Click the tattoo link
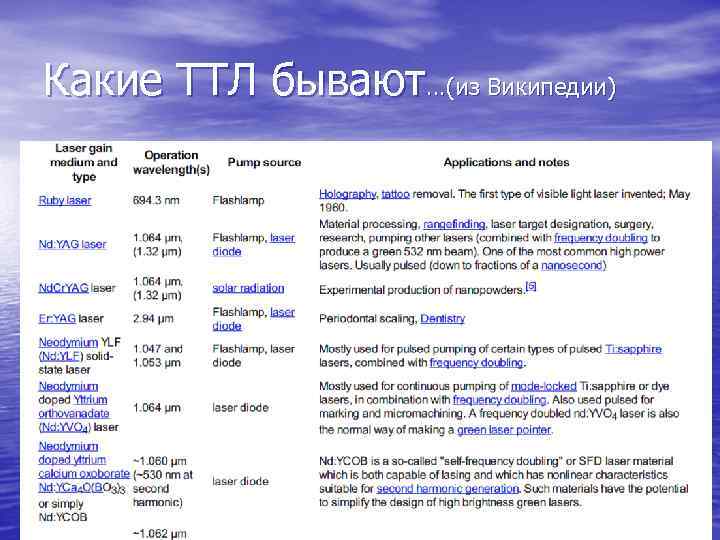720x540 pixels. pyautogui.click(x=395, y=194)
